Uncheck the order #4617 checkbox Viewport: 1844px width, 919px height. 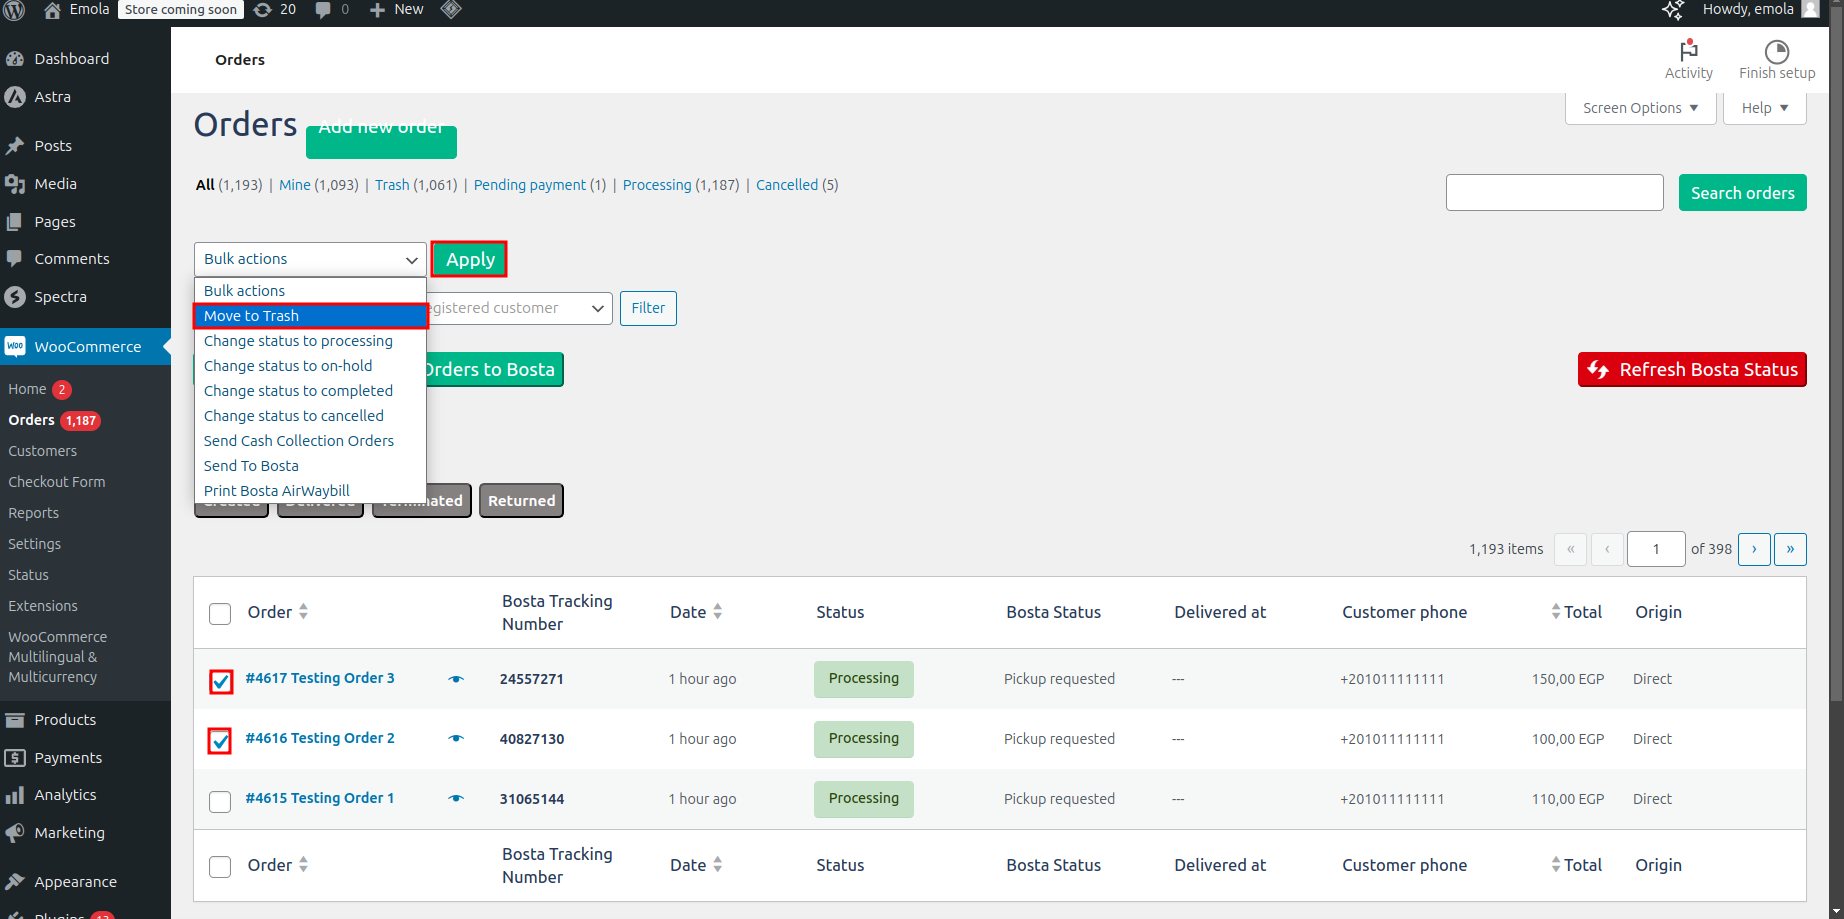coord(220,681)
